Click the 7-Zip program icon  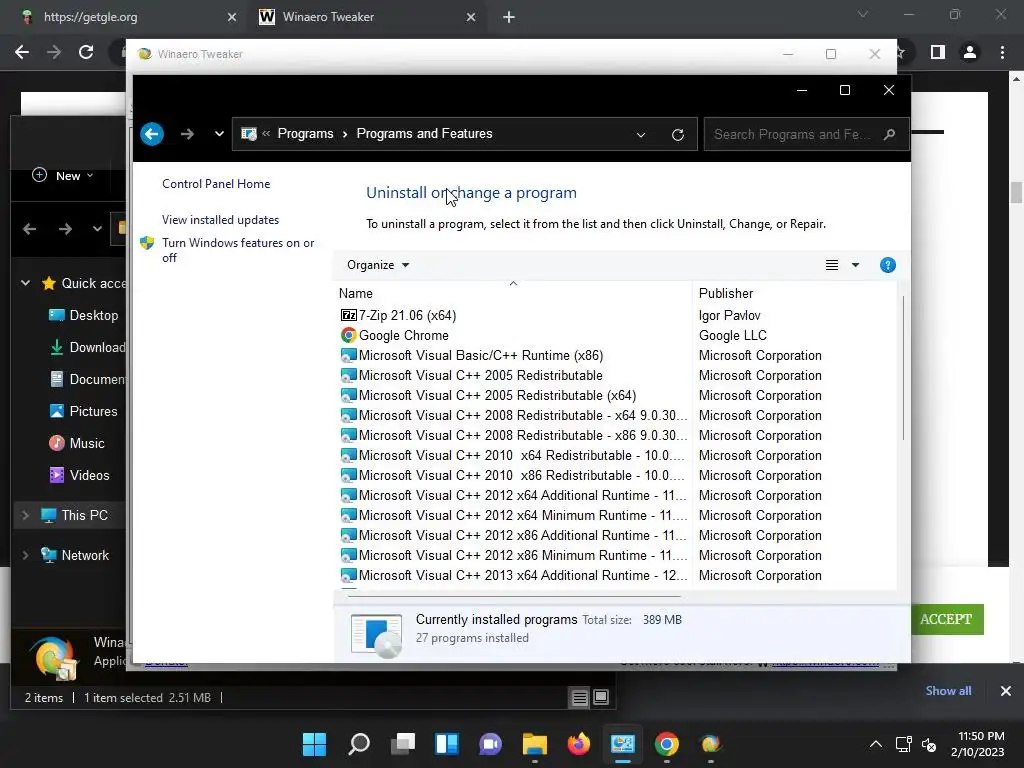point(349,315)
